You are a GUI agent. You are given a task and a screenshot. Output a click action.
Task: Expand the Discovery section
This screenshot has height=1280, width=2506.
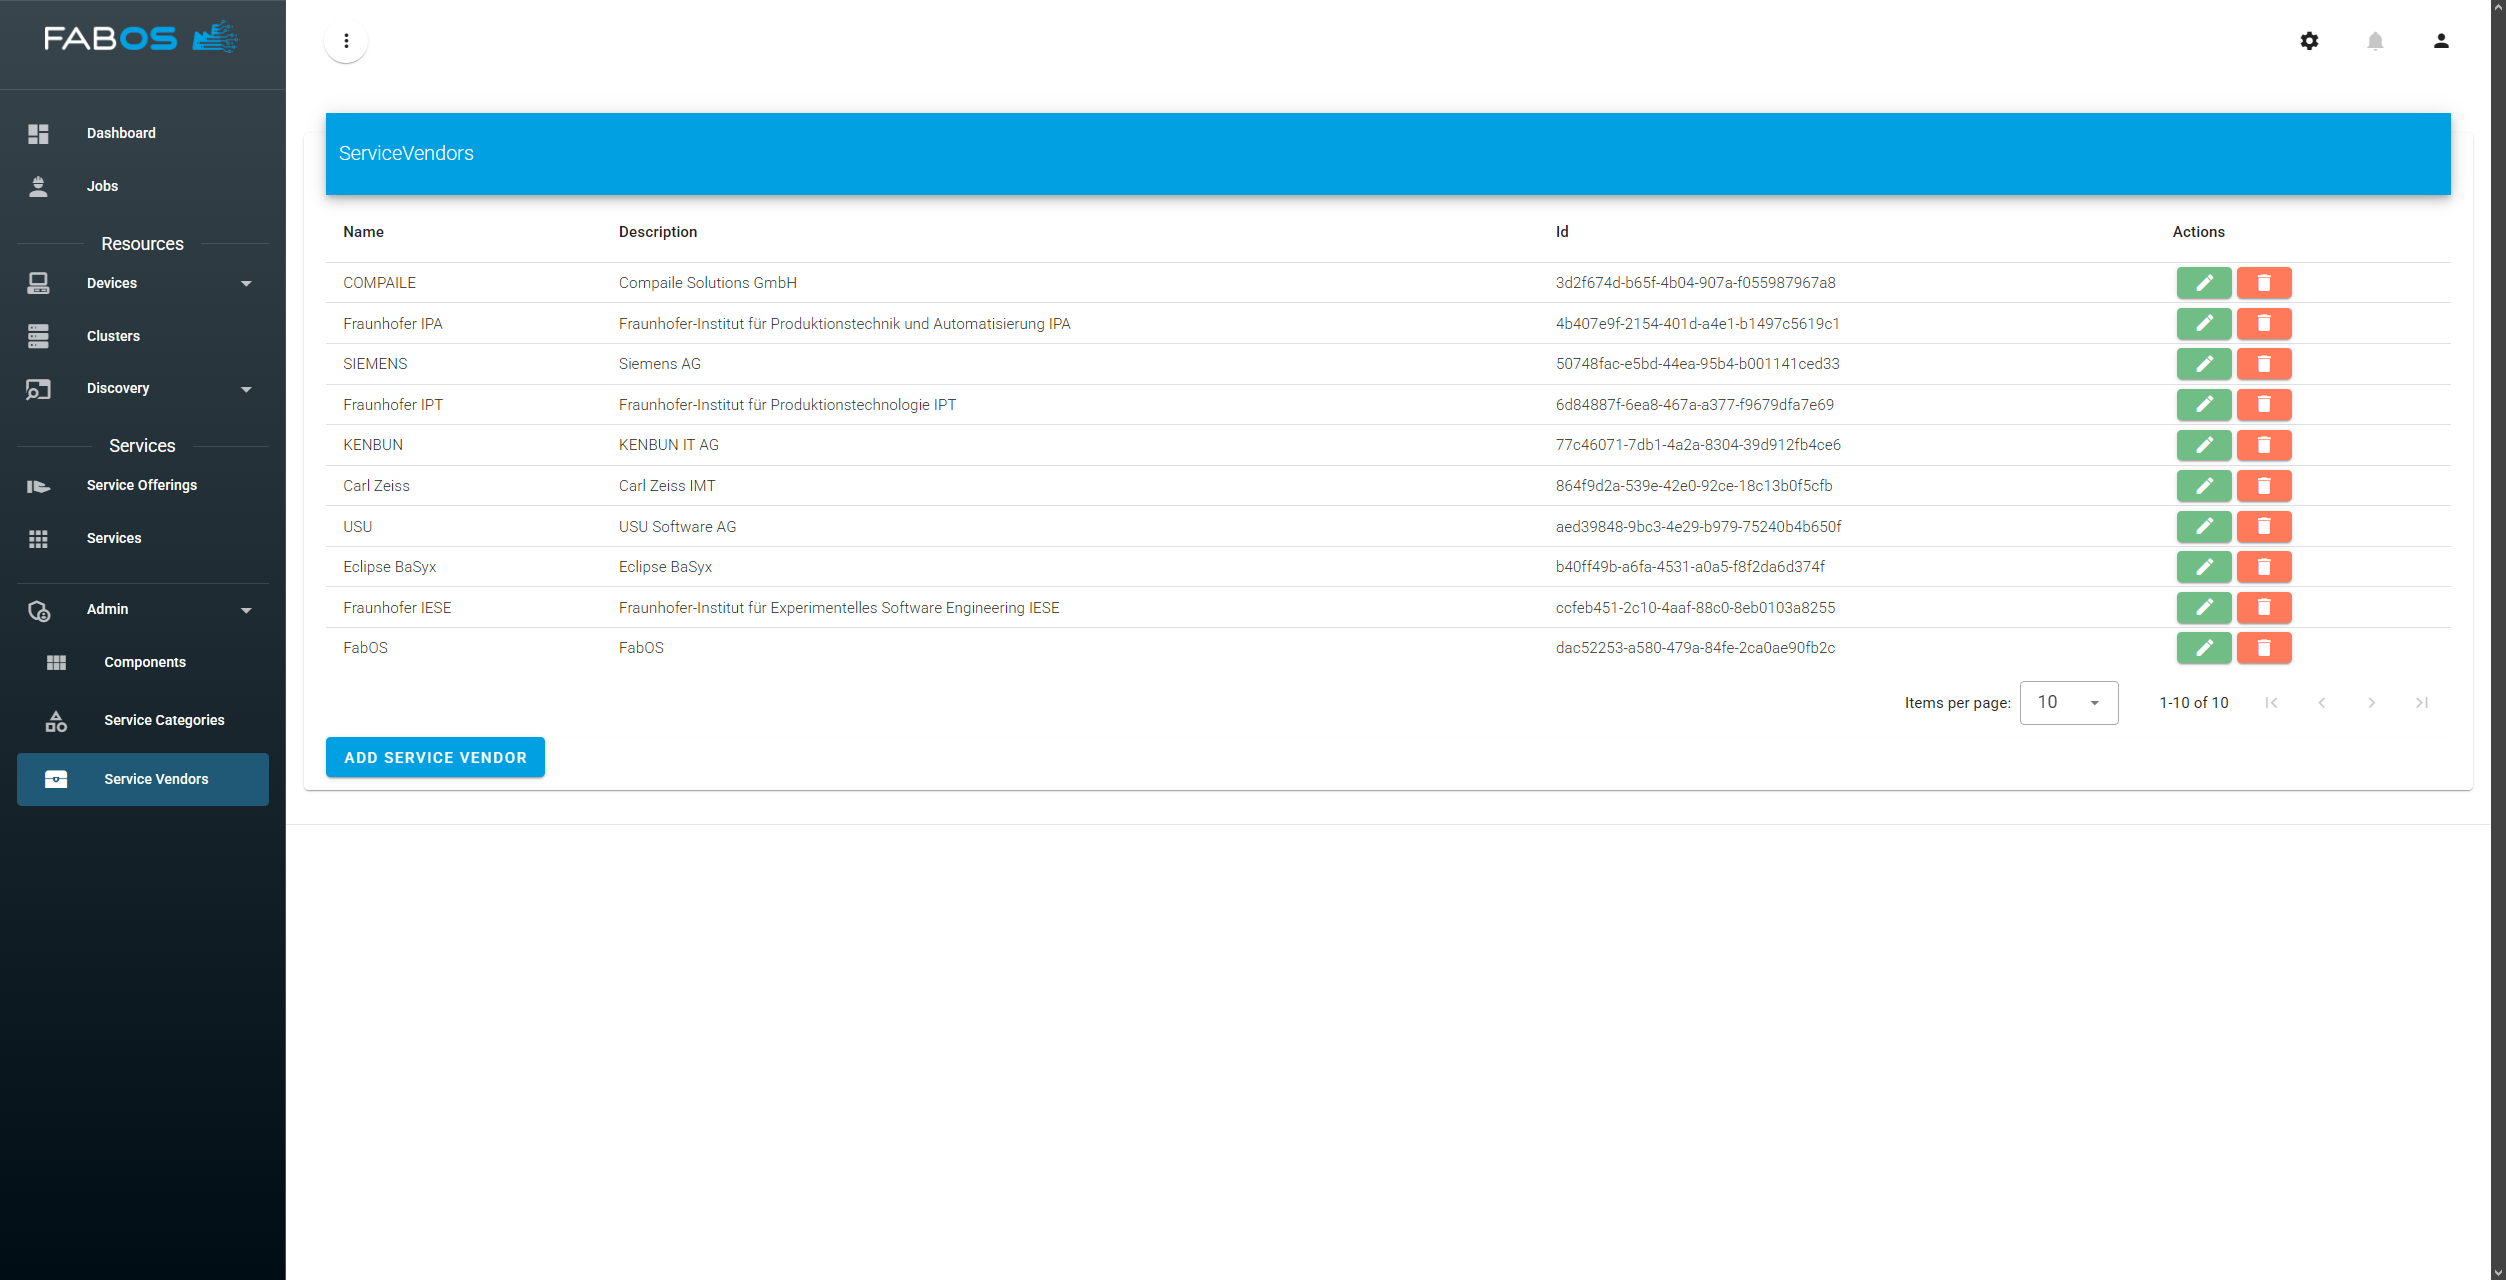[x=246, y=389]
